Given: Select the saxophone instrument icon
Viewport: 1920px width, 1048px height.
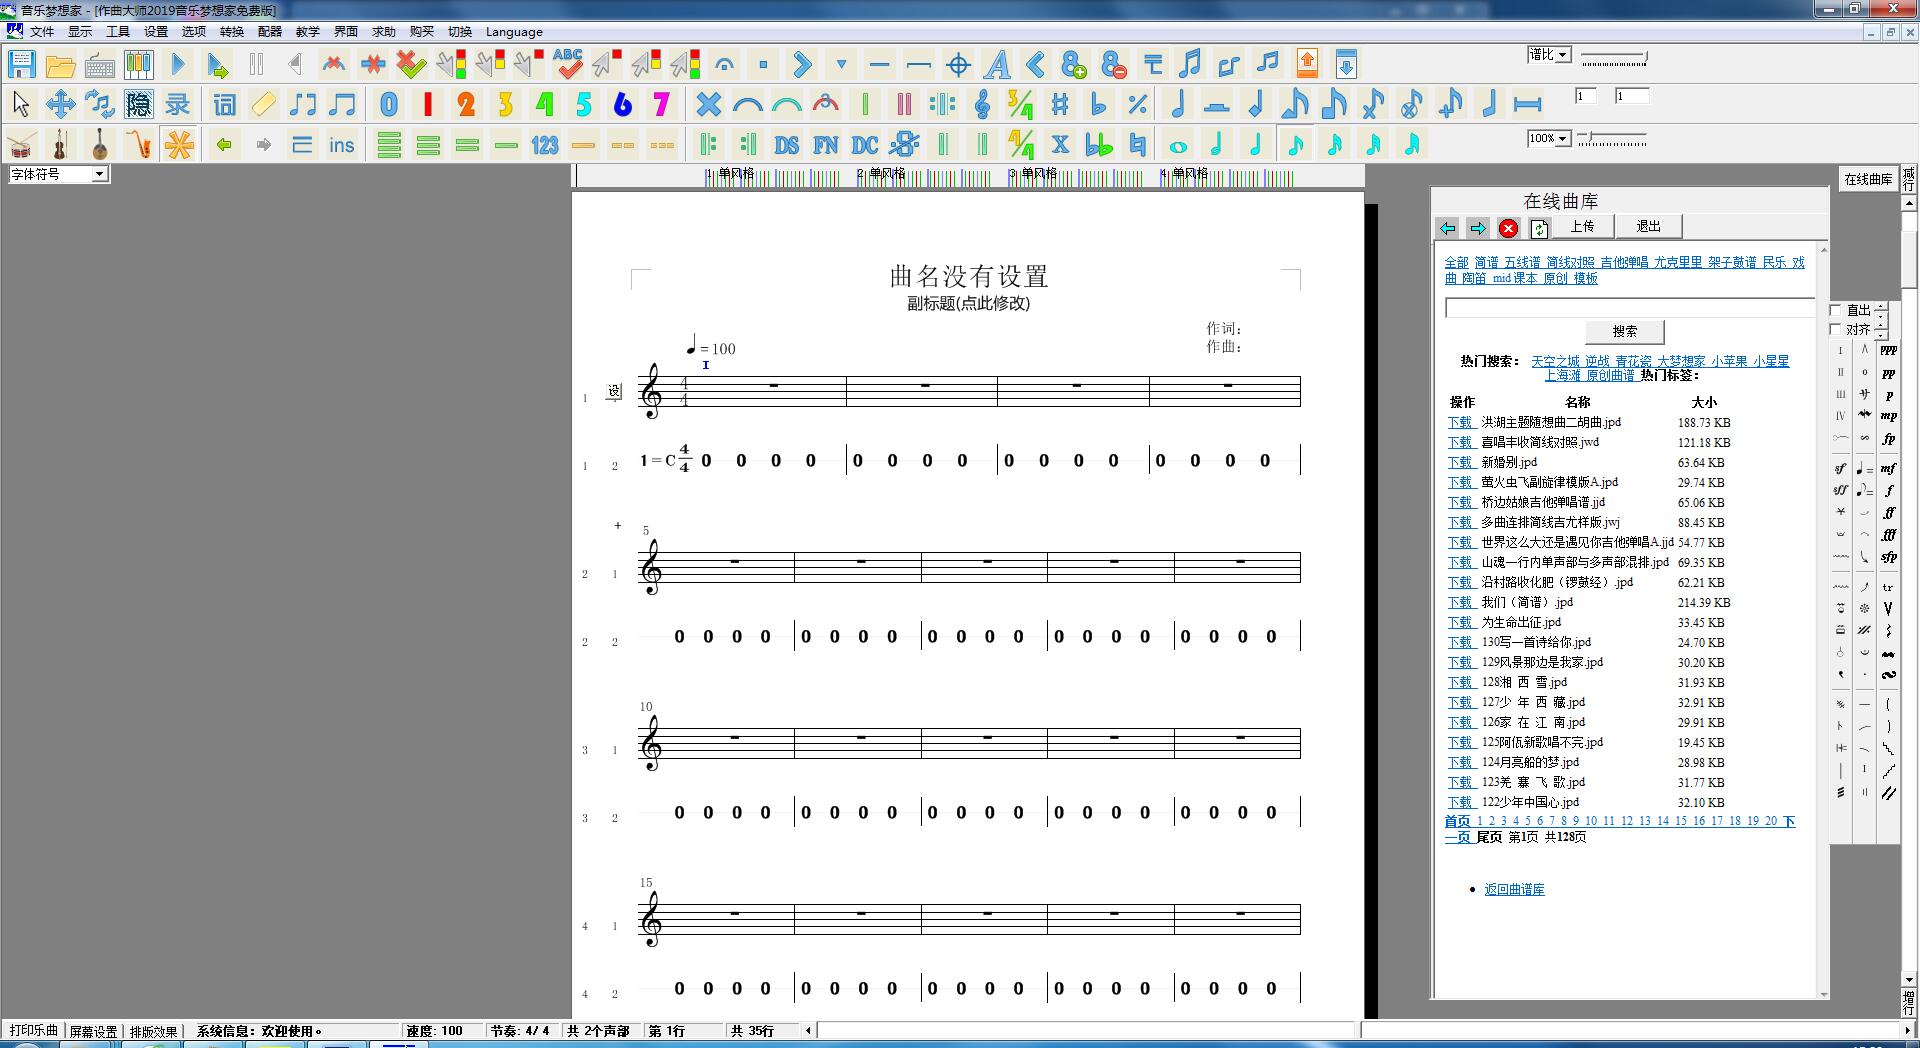Looking at the screenshot, I should coord(139,145).
